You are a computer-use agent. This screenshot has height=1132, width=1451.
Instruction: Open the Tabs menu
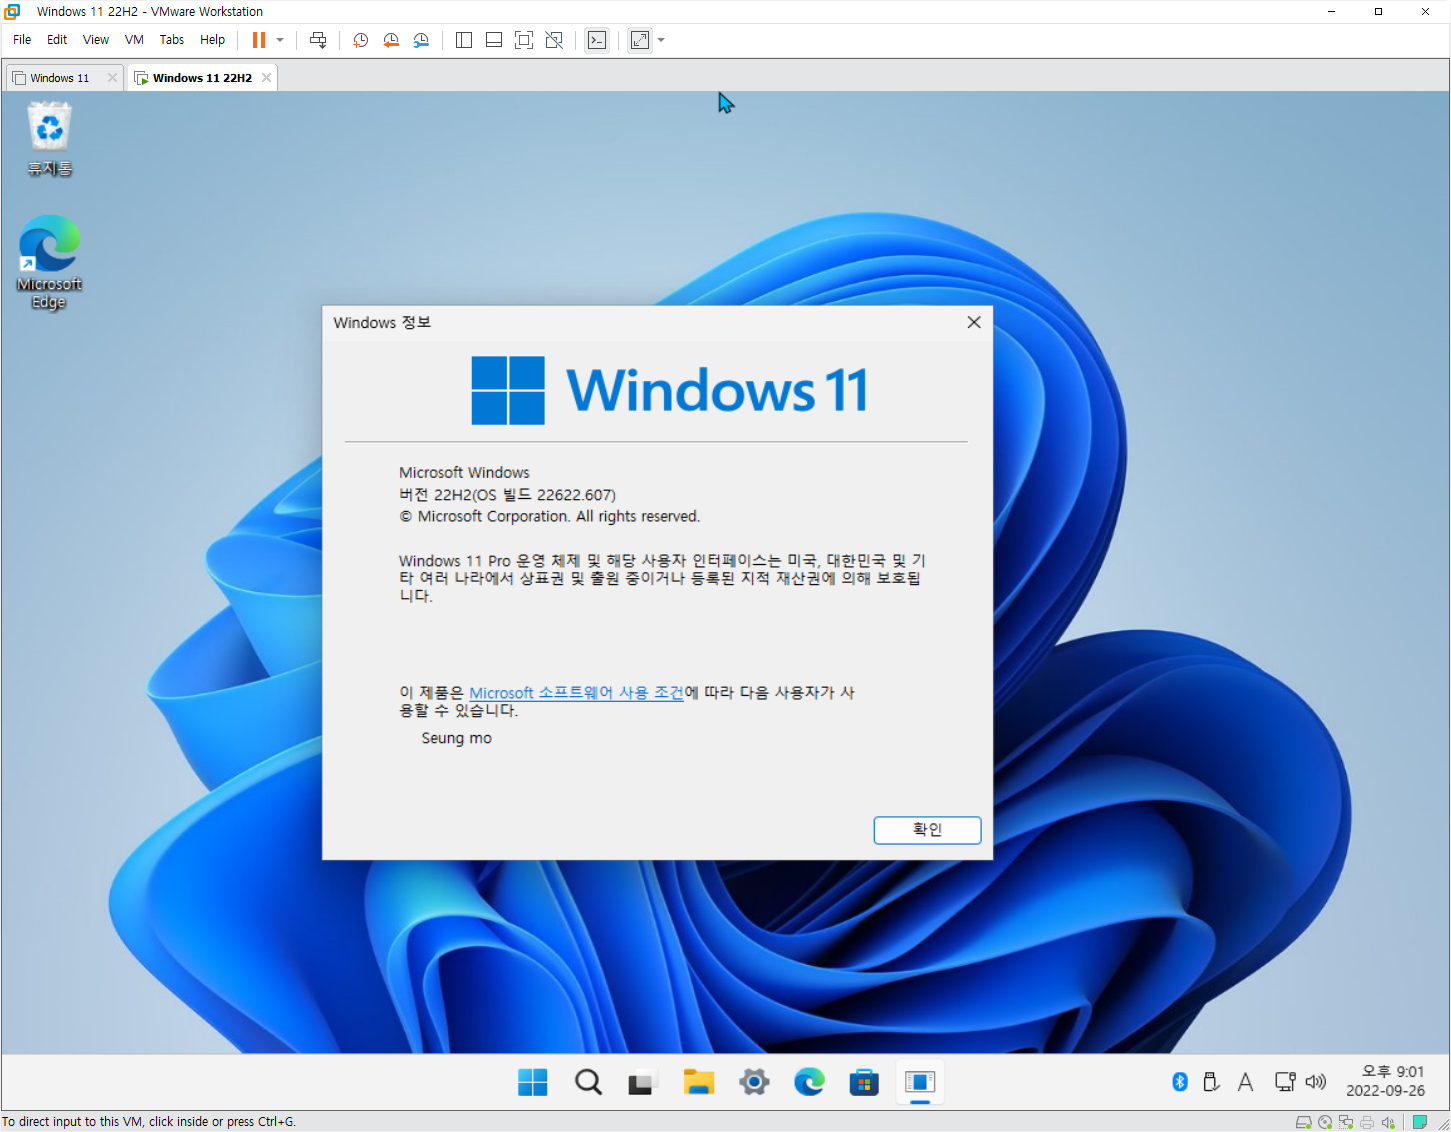click(172, 40)
